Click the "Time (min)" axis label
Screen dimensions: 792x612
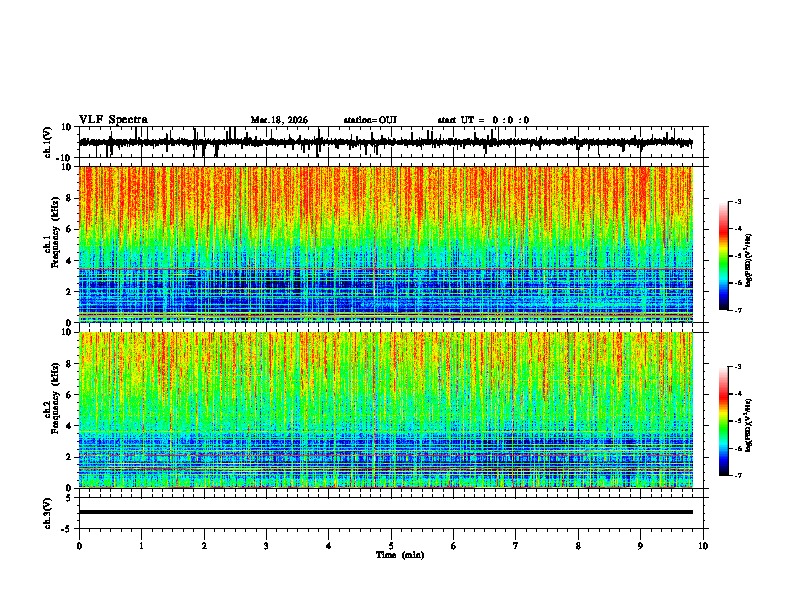(x=400, y=555)
